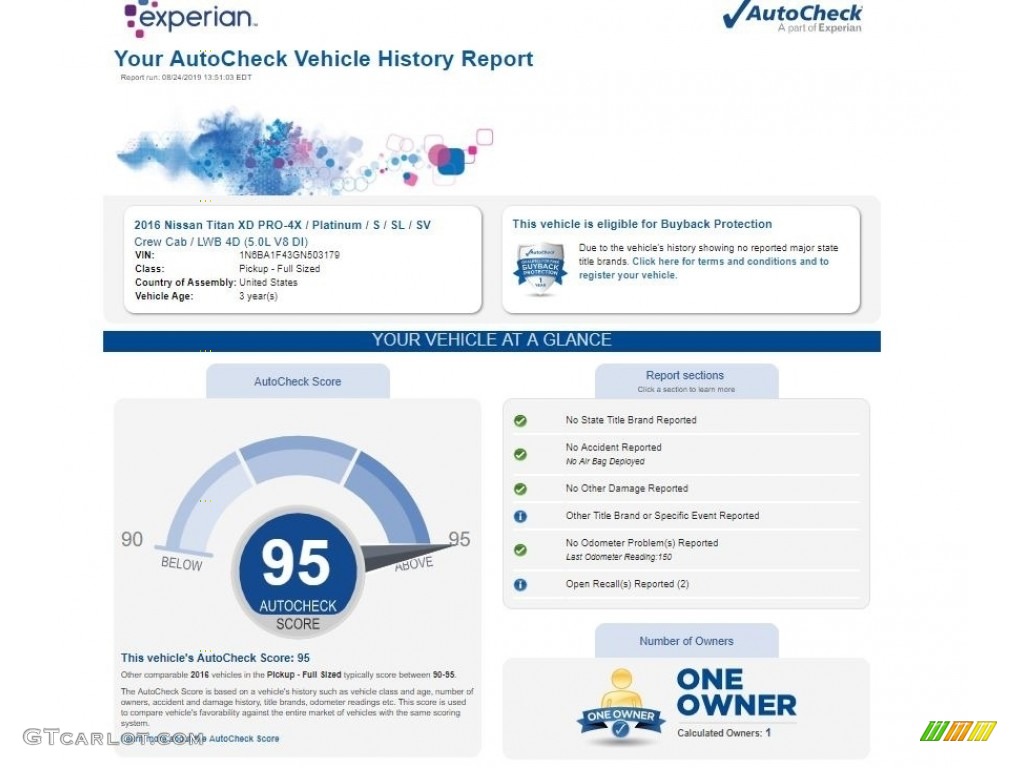Click the Buyback Protection shield badge
Screen dimensions: 1024x768
tap(540, 268)
